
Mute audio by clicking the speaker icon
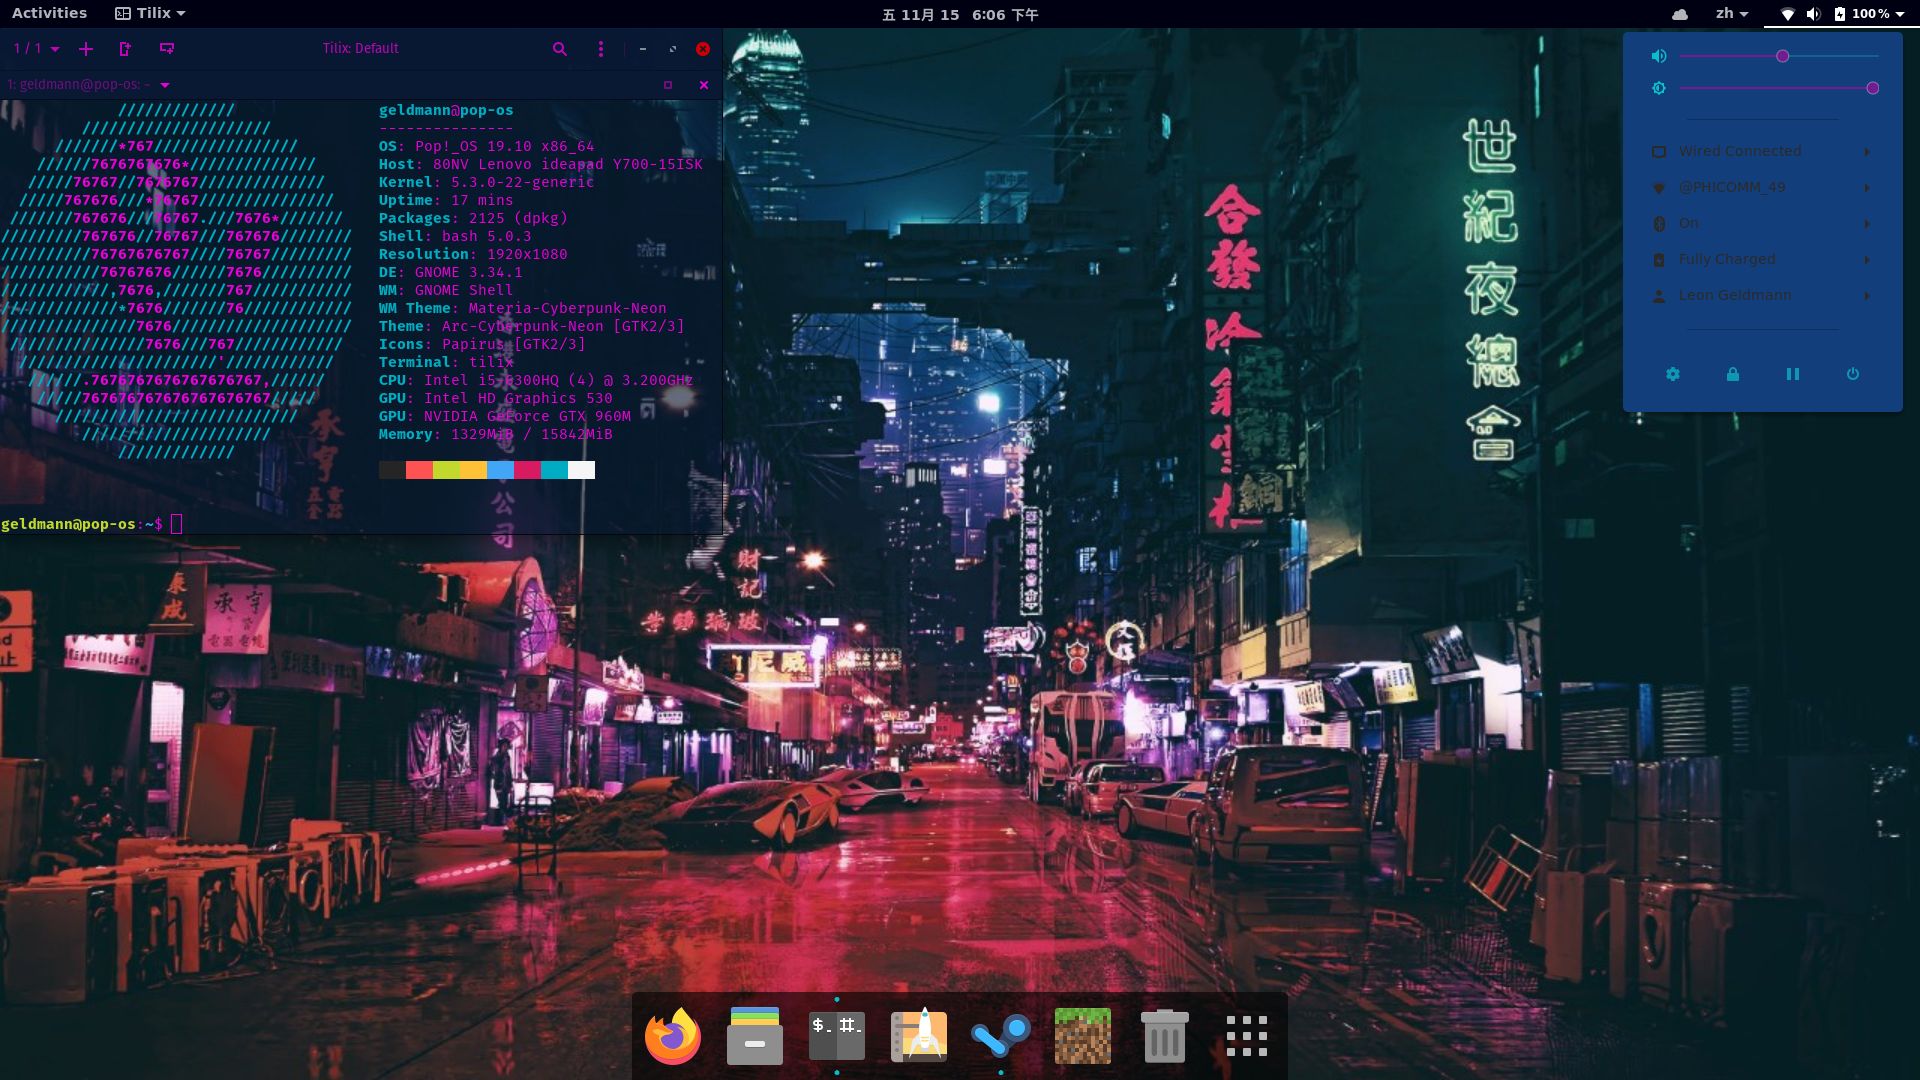click(x=1659, y=56)
